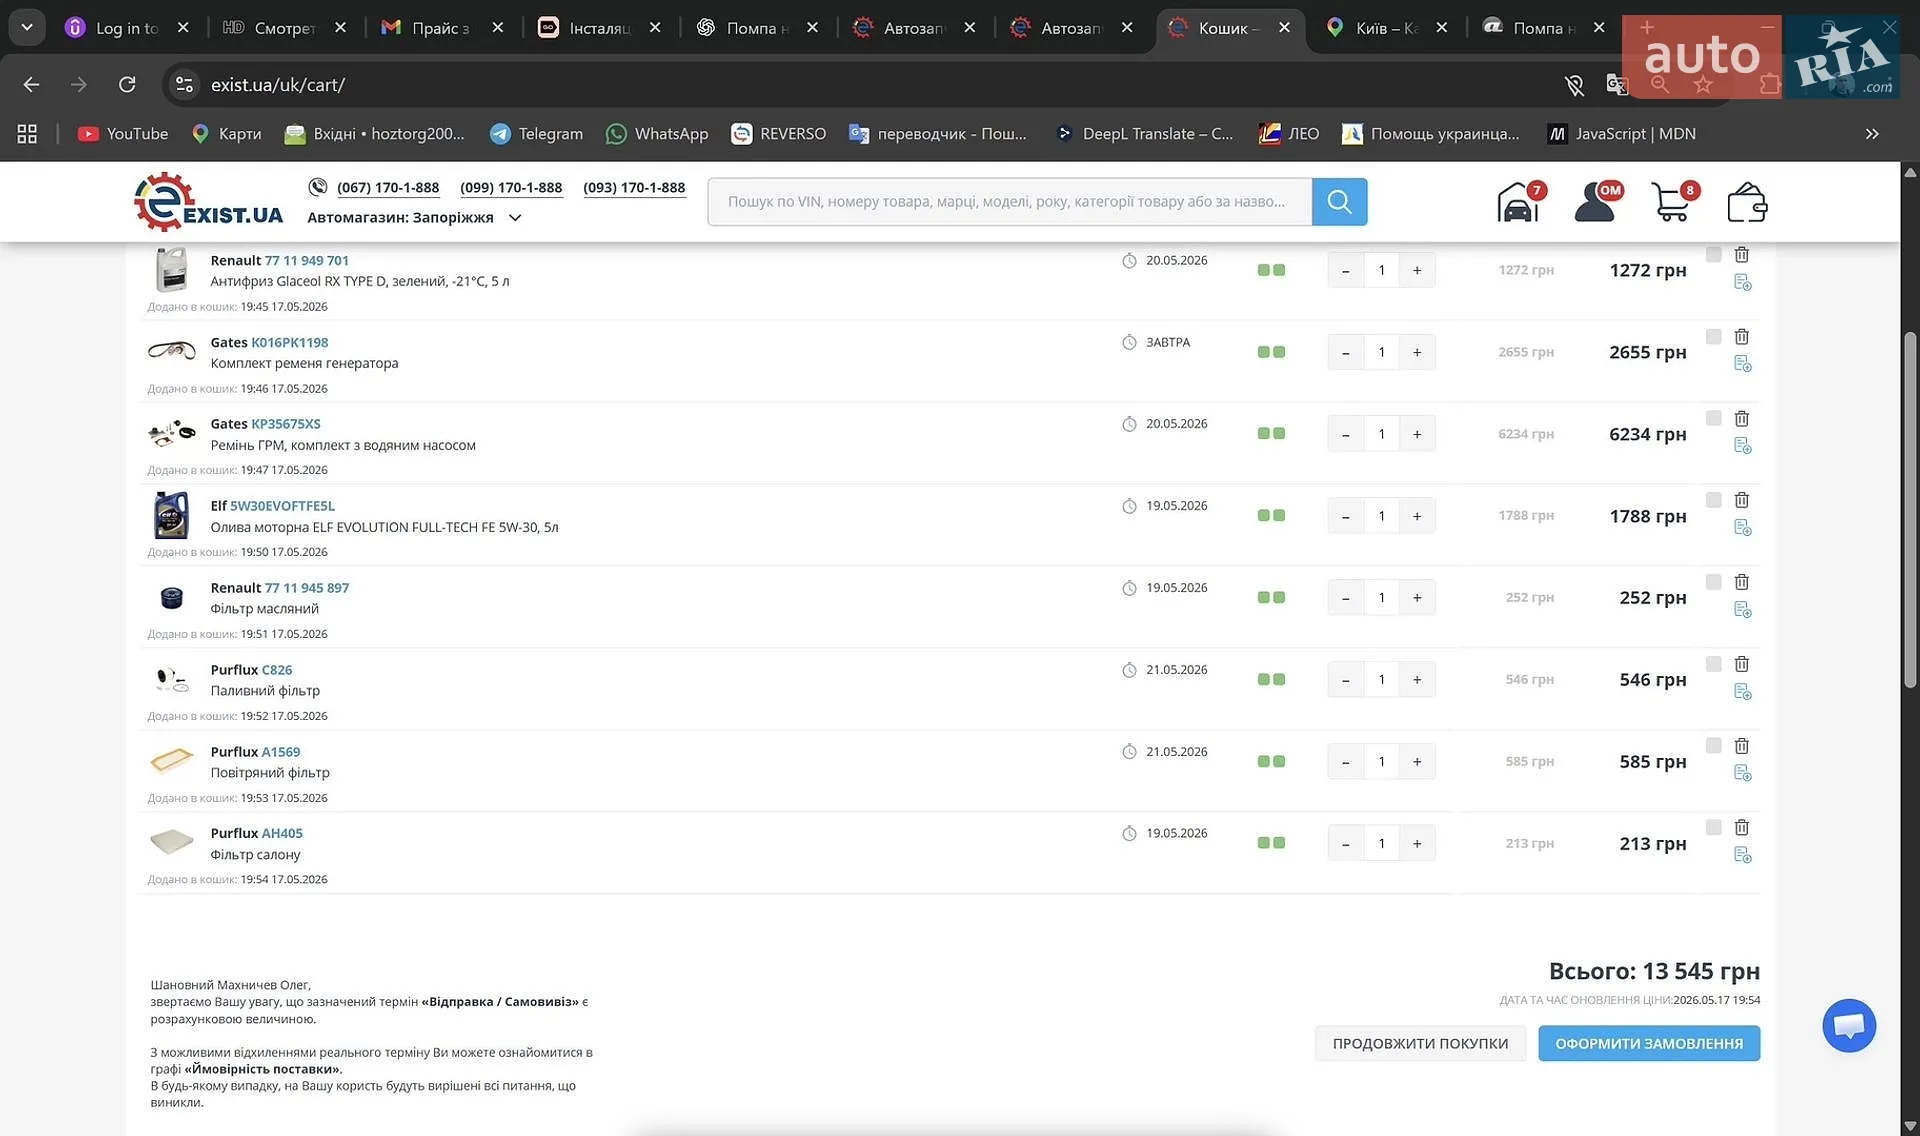1920x1136 pixels.
Task: Delete the Purflux AH405 cabin filter
Action: pos(1741,828)
